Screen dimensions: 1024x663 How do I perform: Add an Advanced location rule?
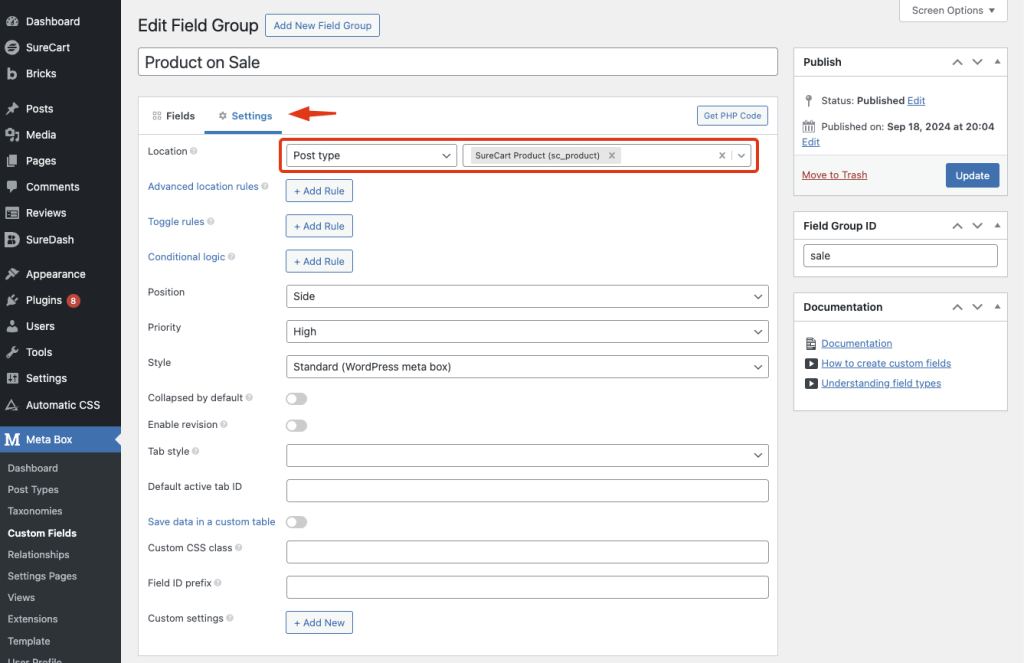(x=319, y=191)
